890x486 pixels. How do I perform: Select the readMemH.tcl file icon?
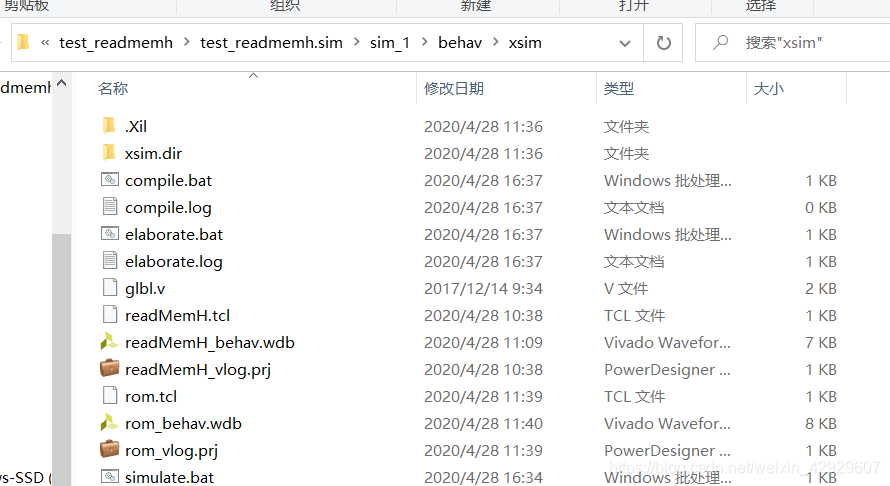(110, 314)
